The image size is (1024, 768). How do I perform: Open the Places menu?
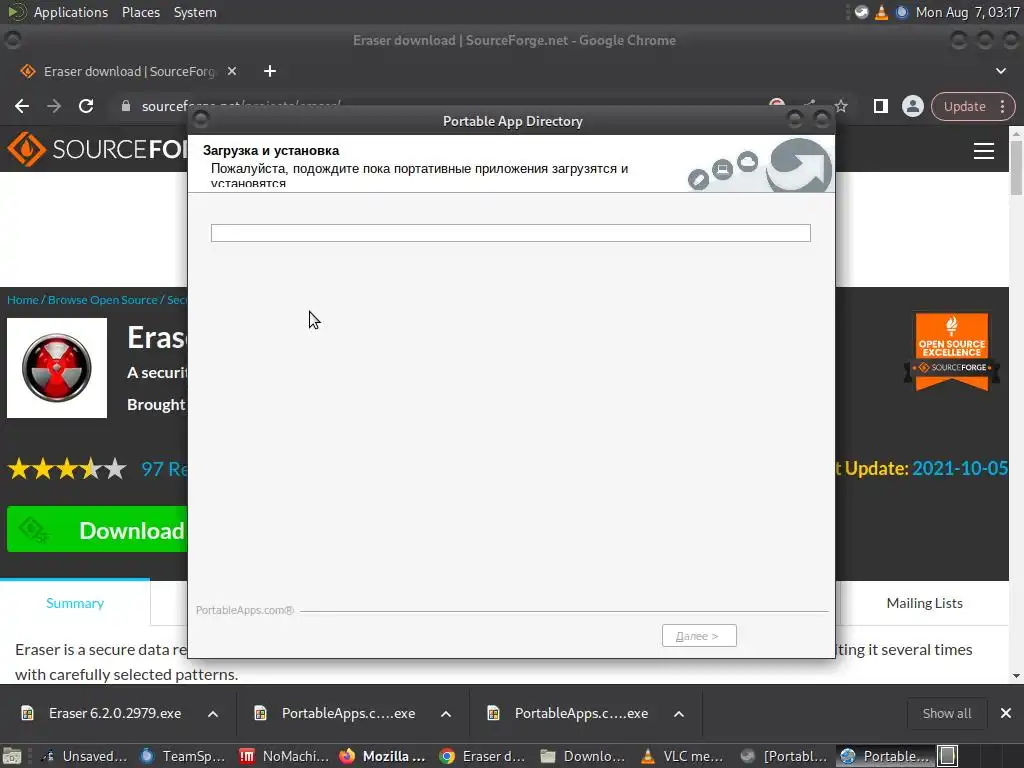coord(140,12)
